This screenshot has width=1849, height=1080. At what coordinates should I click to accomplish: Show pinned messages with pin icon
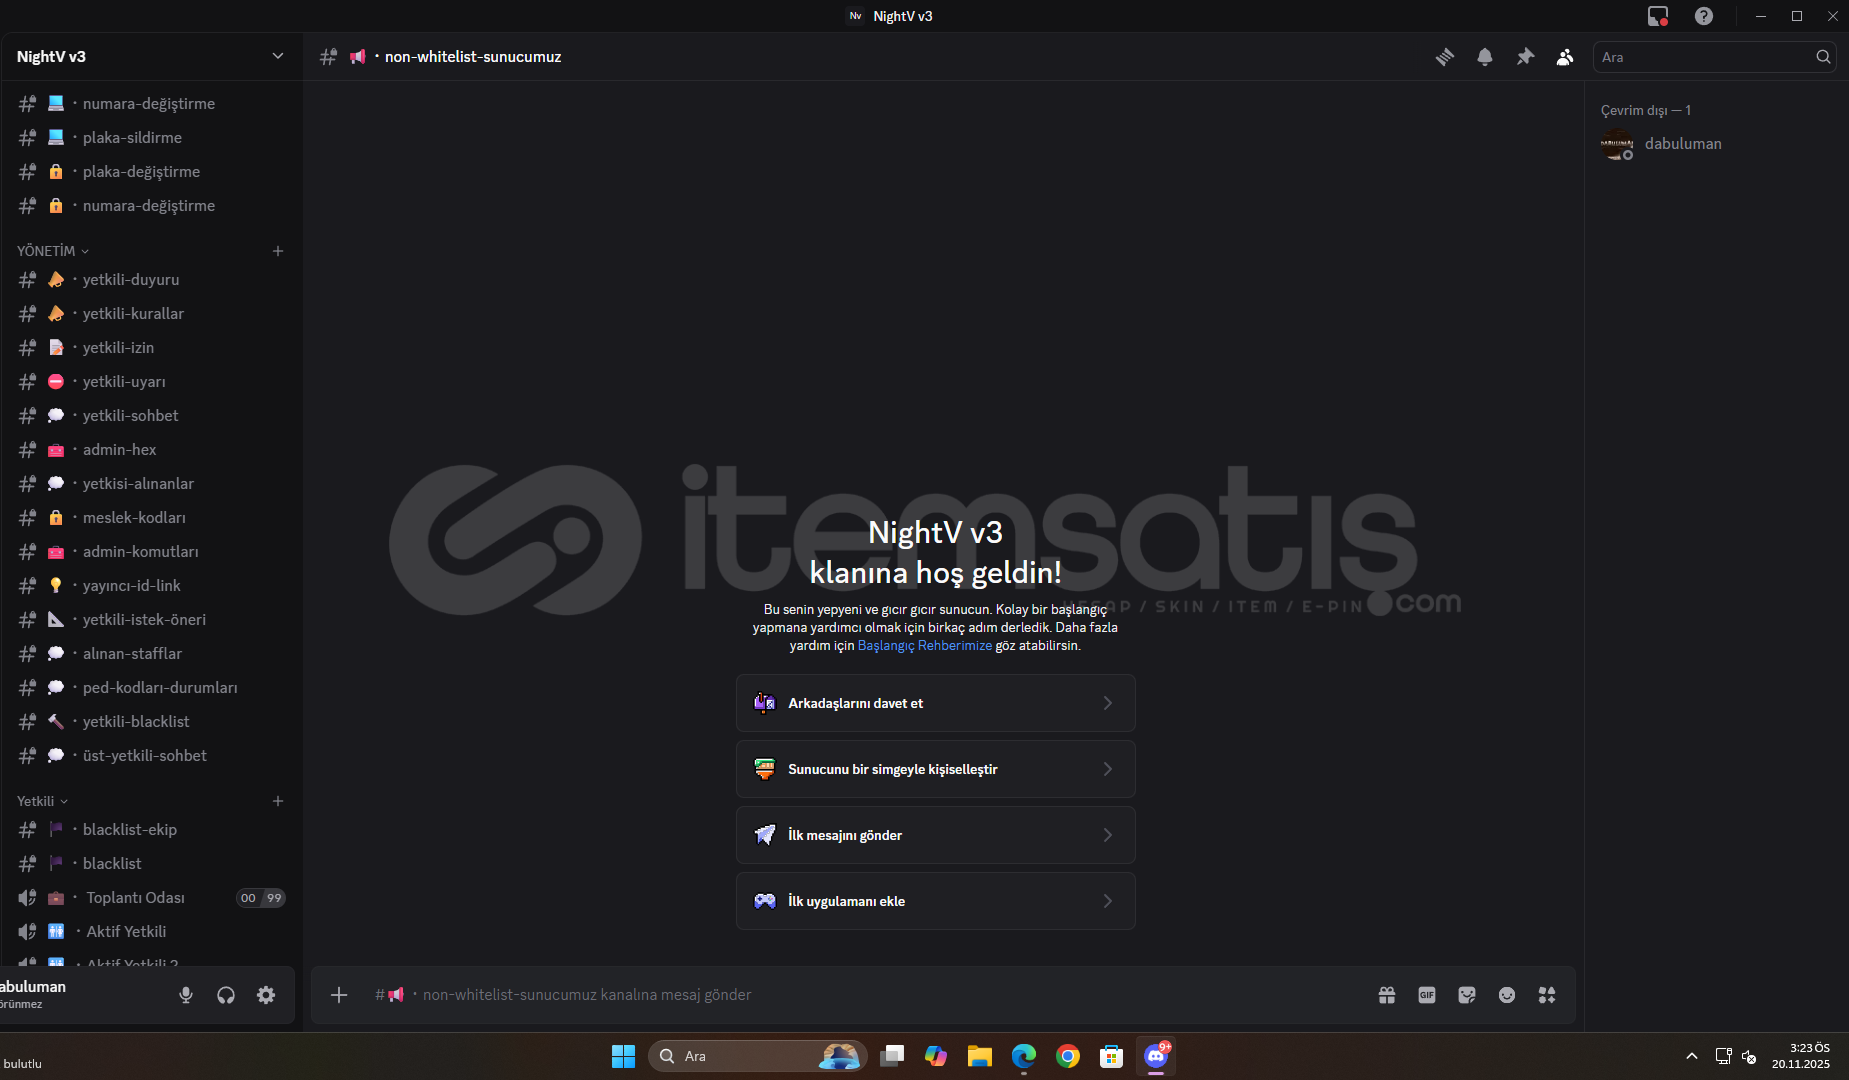point(1525,57)
